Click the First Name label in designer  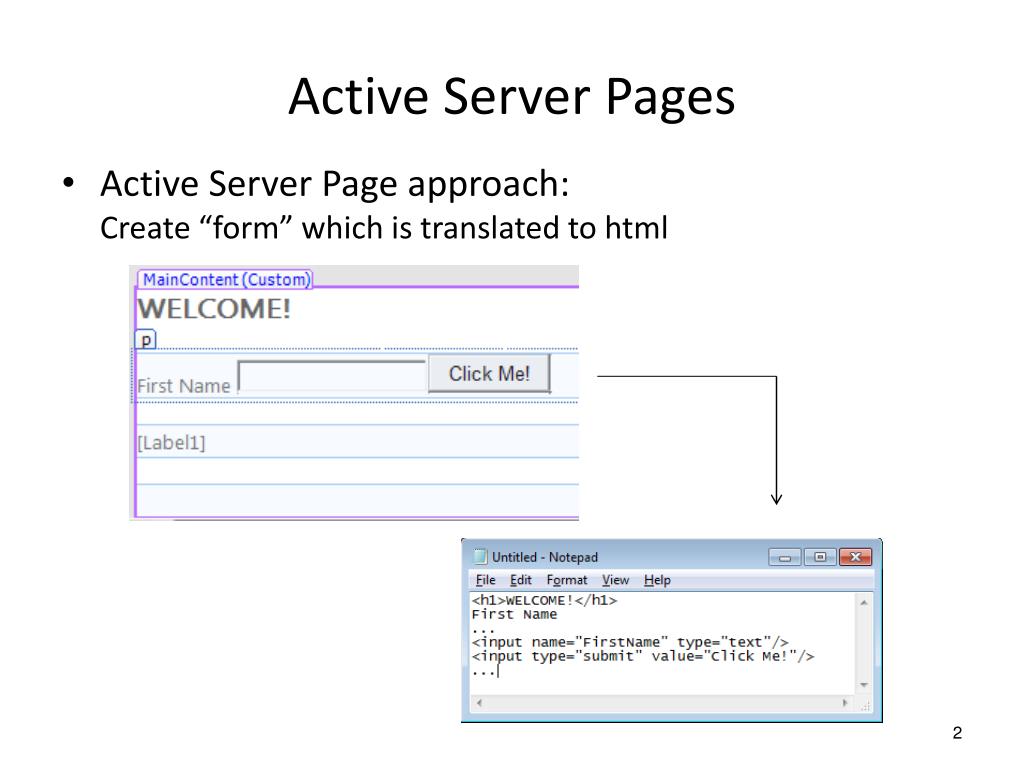pyautogui.click(x=184, y=386)
